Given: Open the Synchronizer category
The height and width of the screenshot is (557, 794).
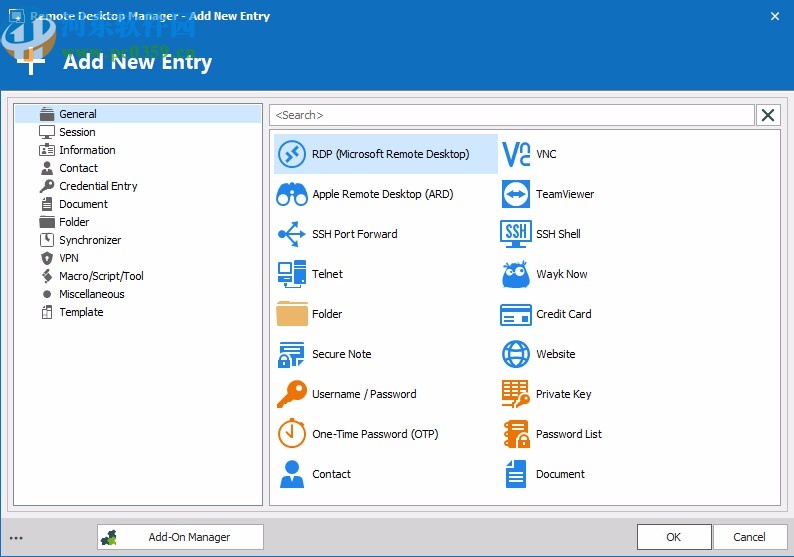Looking at the screenshot, I should point(138,240).
